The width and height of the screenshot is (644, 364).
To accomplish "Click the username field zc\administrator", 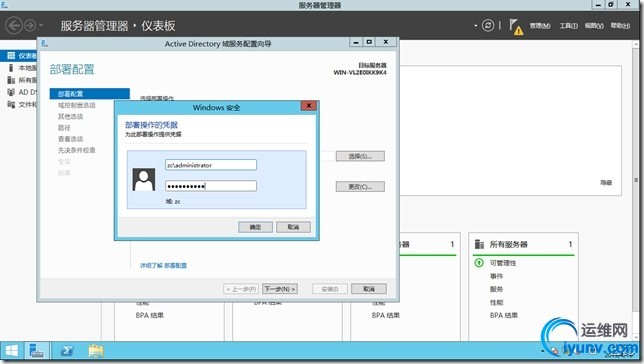I will click(x=211, y=165).
